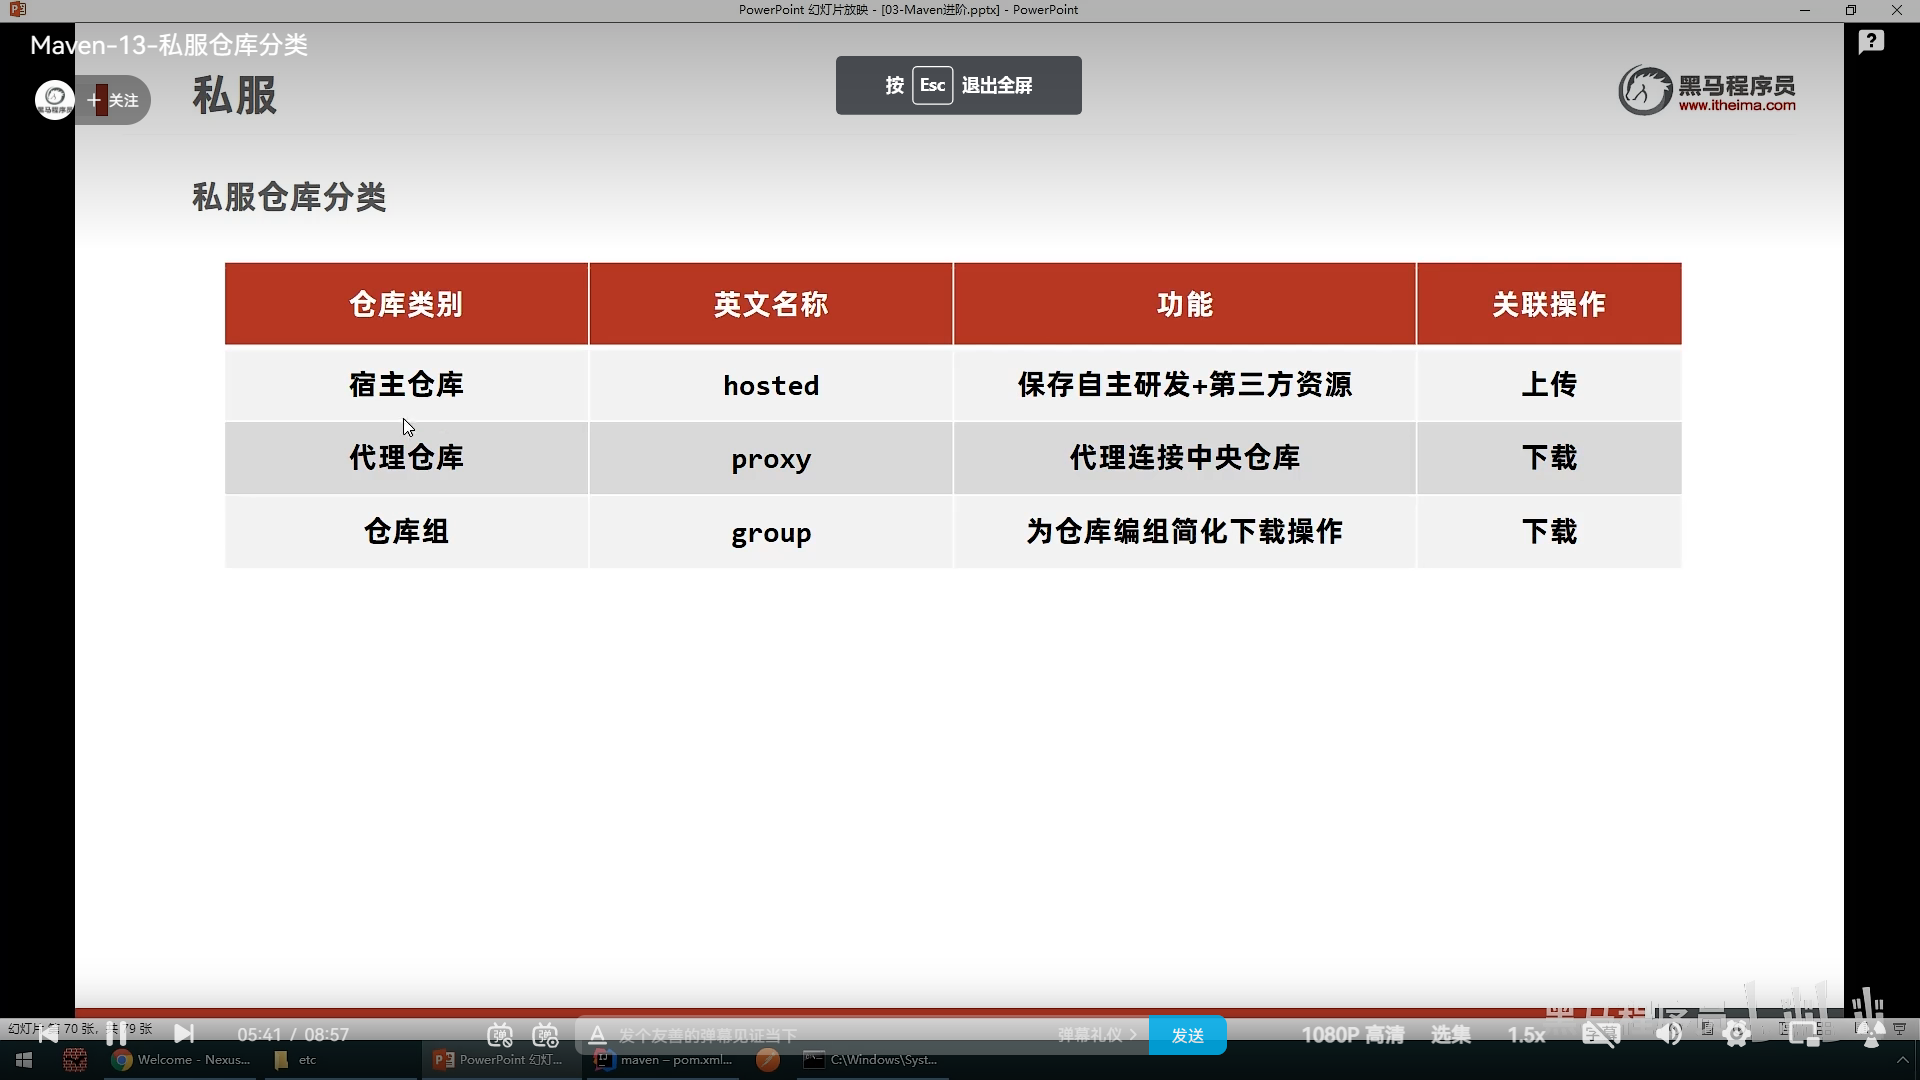Switch to etc folder taskbar item

(x=296, y=1060)
